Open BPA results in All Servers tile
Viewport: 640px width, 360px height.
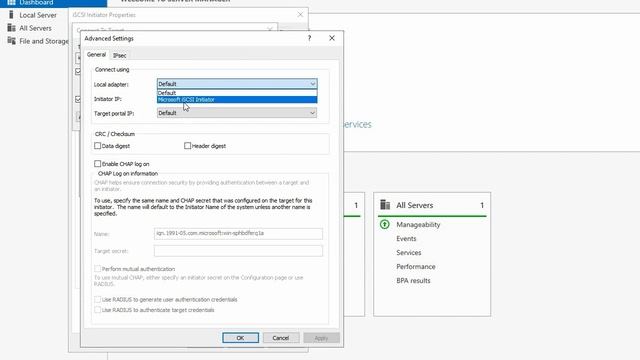pos(413,281)
